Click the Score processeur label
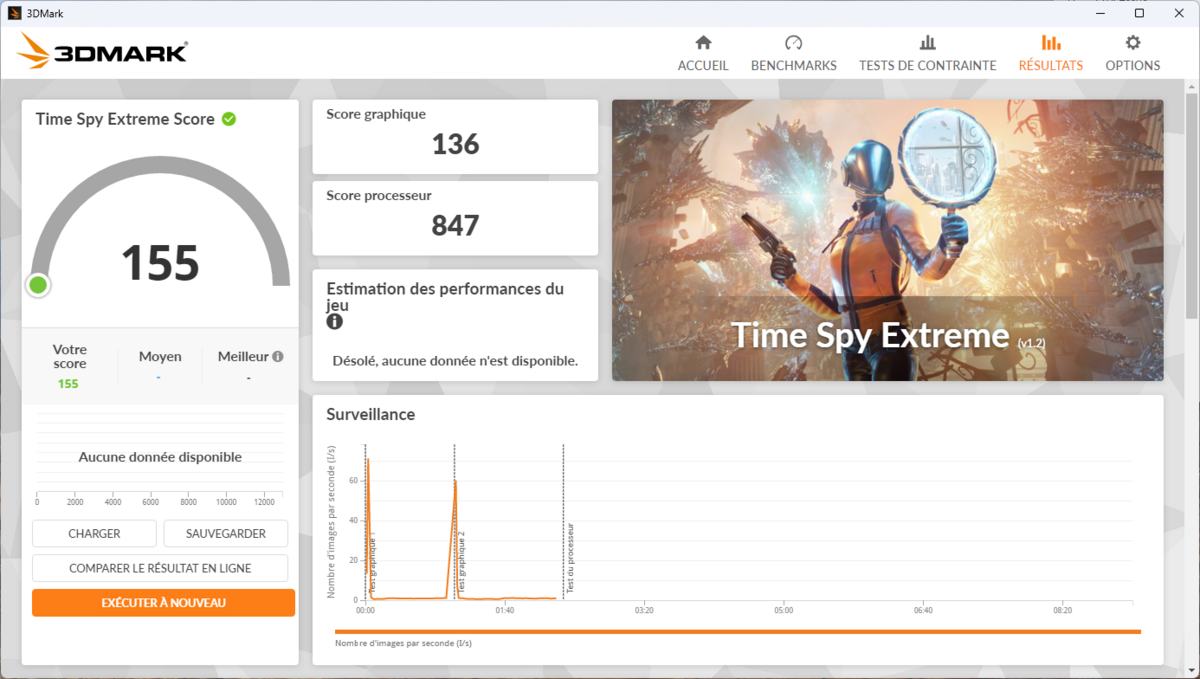Screen dimensions: 1200x679 (379, 196)
